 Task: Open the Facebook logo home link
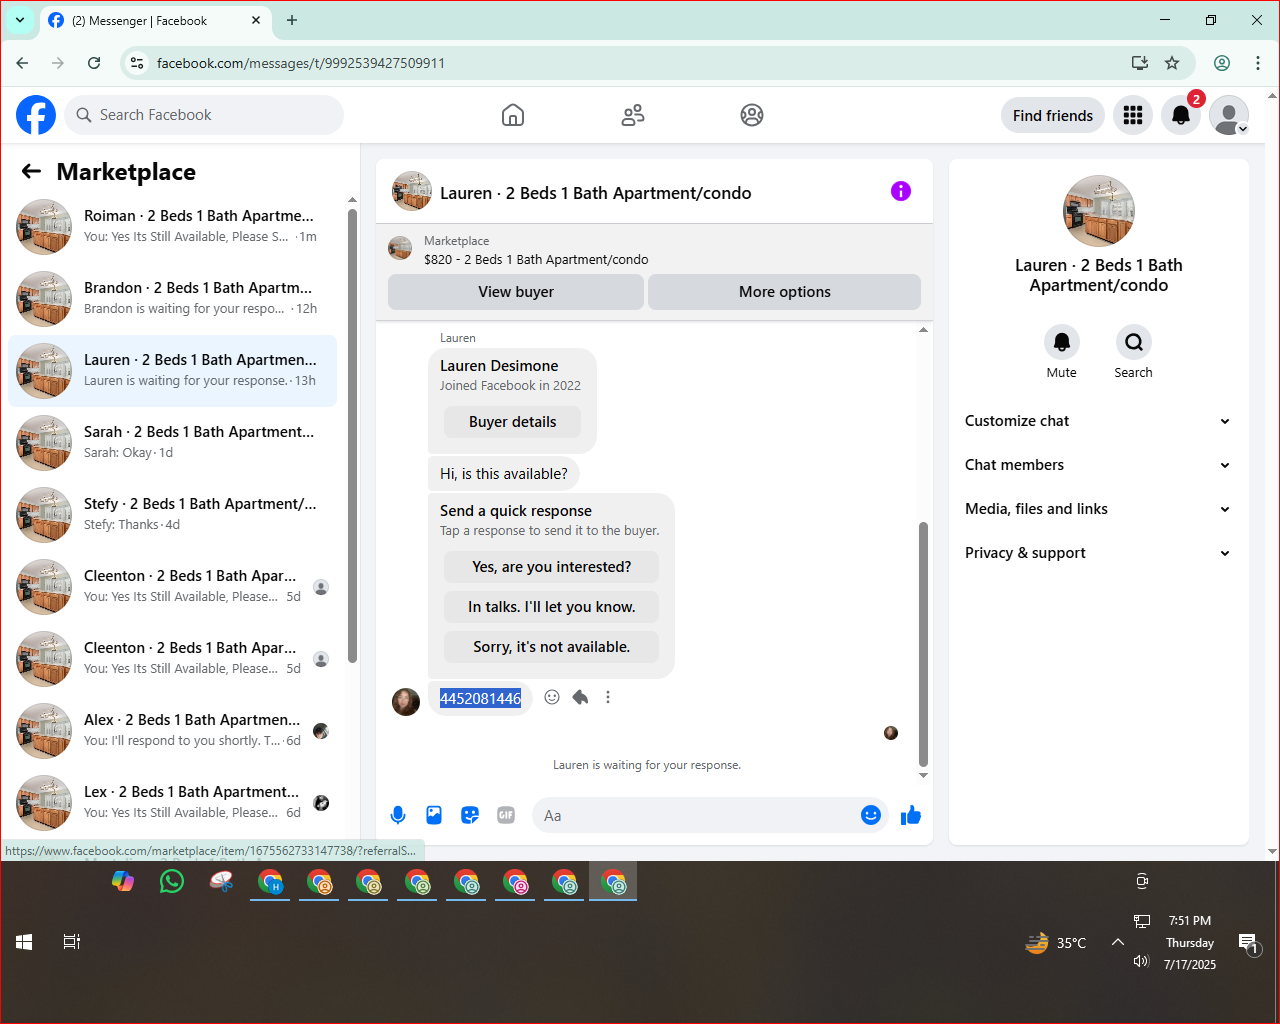pos(36,115)
